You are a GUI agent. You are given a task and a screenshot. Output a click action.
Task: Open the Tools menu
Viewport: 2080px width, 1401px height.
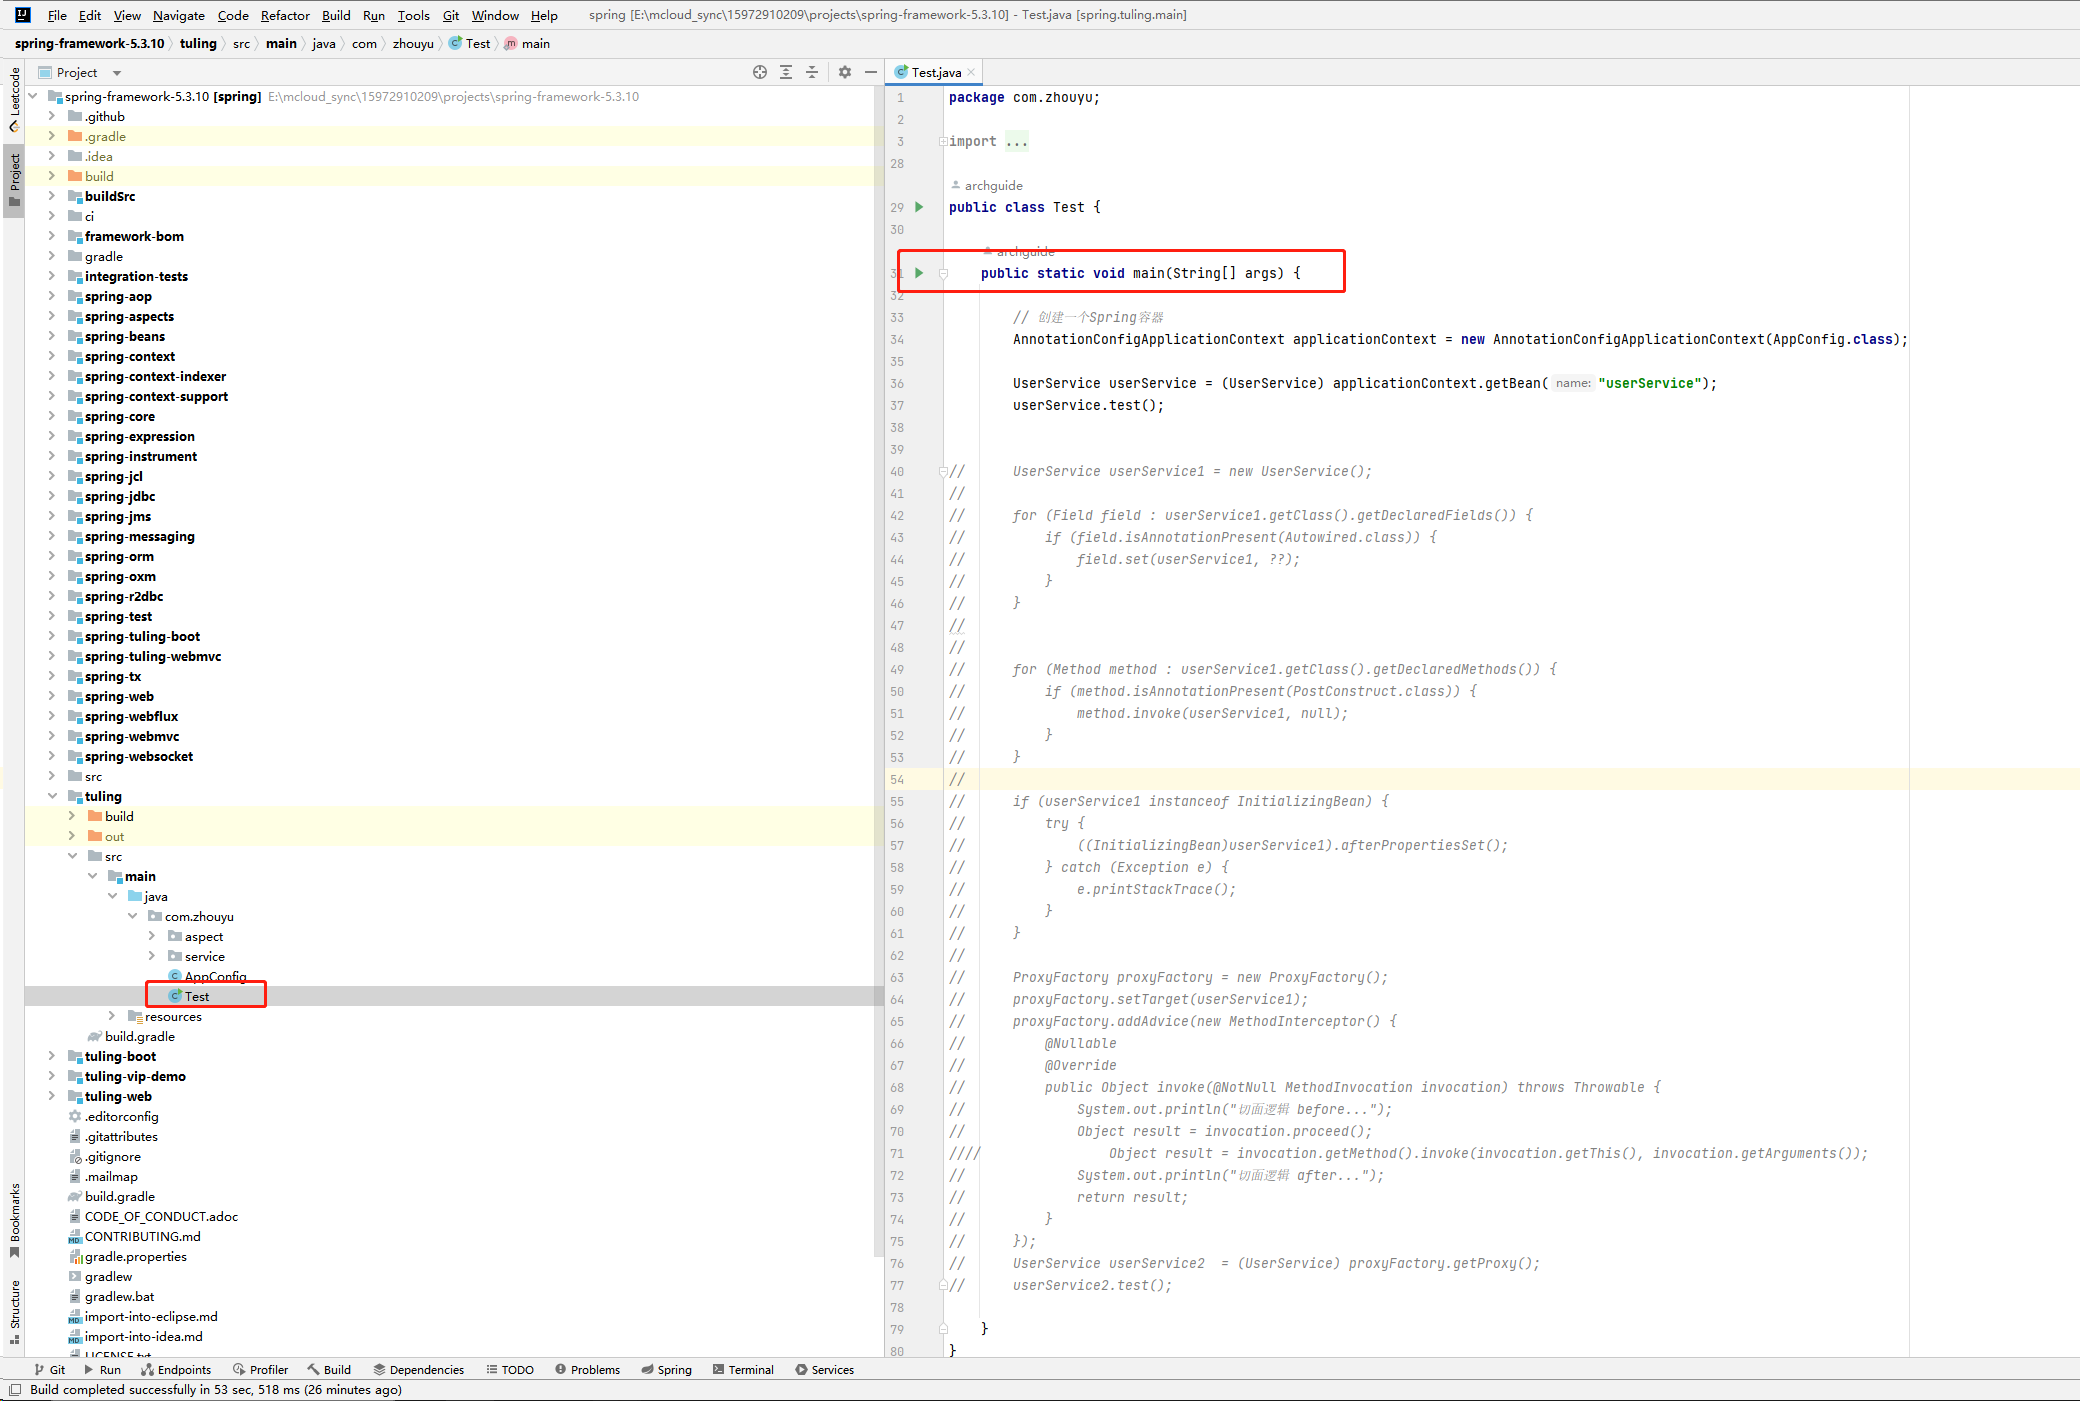point(413,15)
